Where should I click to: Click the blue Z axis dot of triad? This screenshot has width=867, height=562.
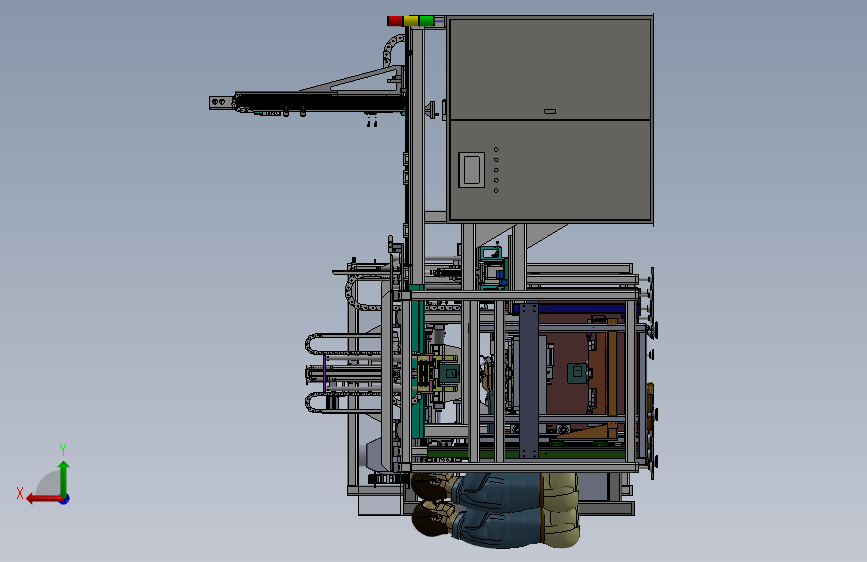point(65,499)
